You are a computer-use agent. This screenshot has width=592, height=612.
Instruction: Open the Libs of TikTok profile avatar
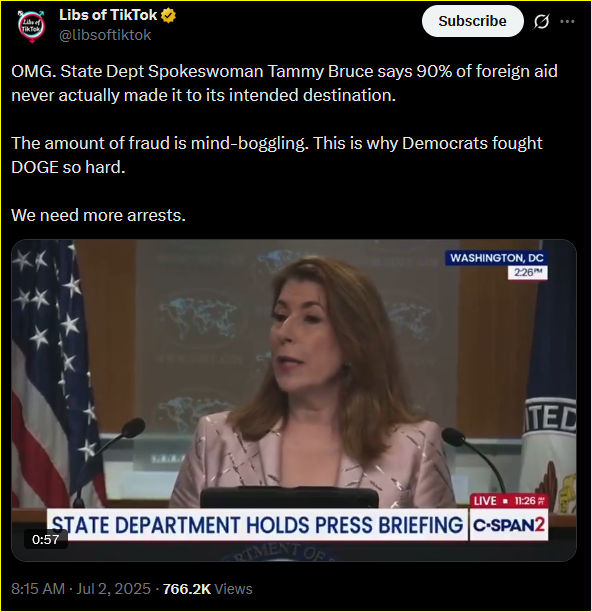(x=32, y=26)
